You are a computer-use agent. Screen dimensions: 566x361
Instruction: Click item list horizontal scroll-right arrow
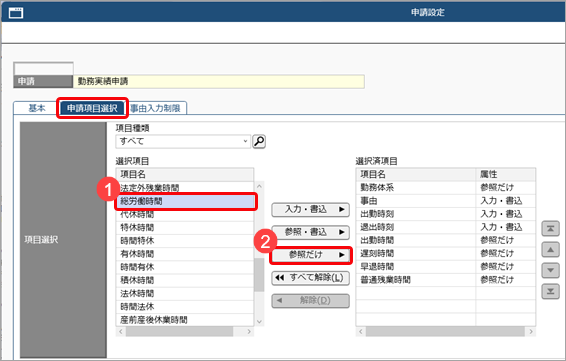click(249, 331)
